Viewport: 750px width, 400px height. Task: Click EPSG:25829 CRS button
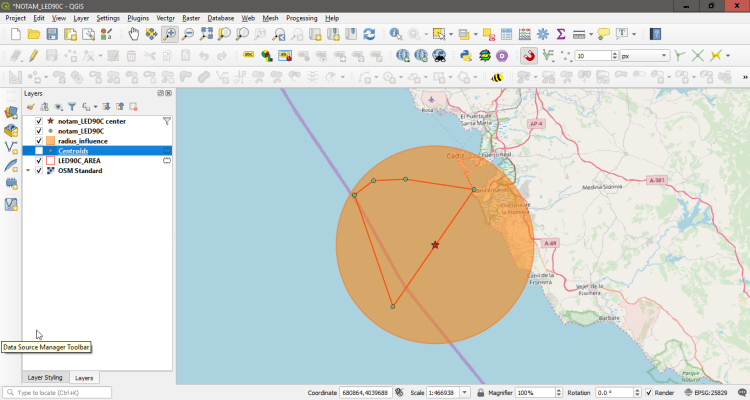tap(706, 392)
